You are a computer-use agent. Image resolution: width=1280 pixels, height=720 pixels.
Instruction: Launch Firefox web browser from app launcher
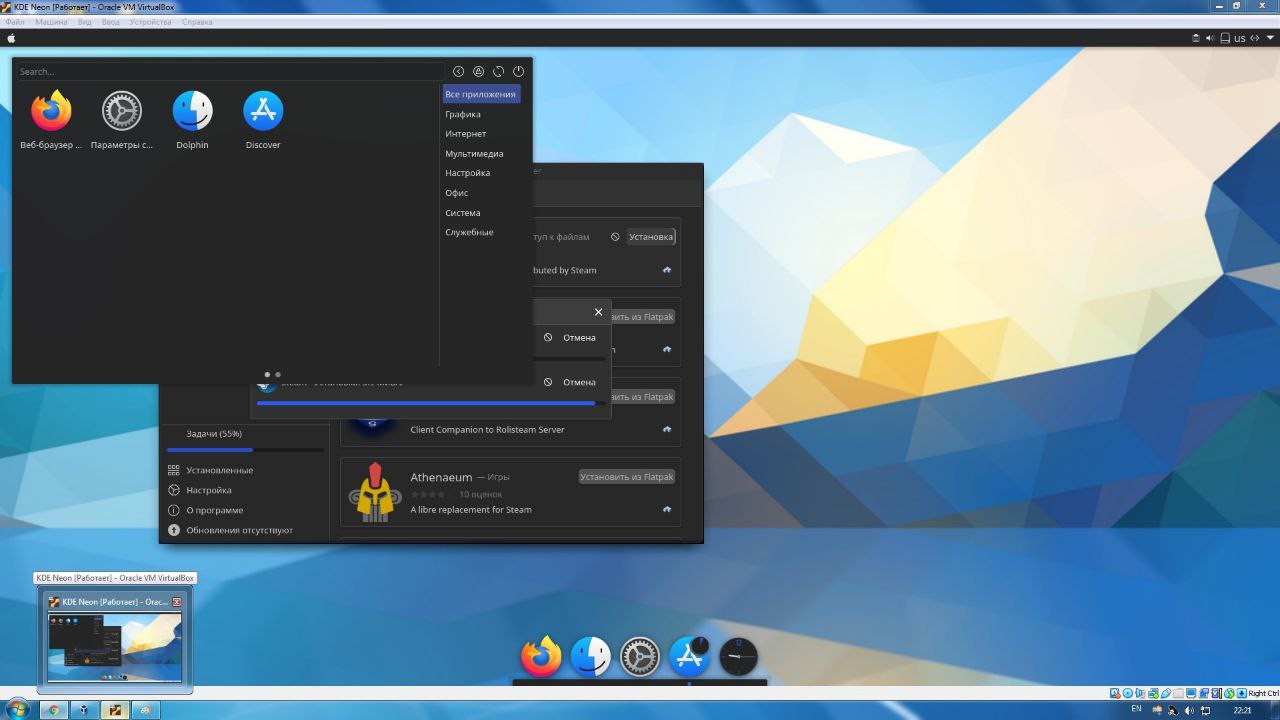point(51,120)
